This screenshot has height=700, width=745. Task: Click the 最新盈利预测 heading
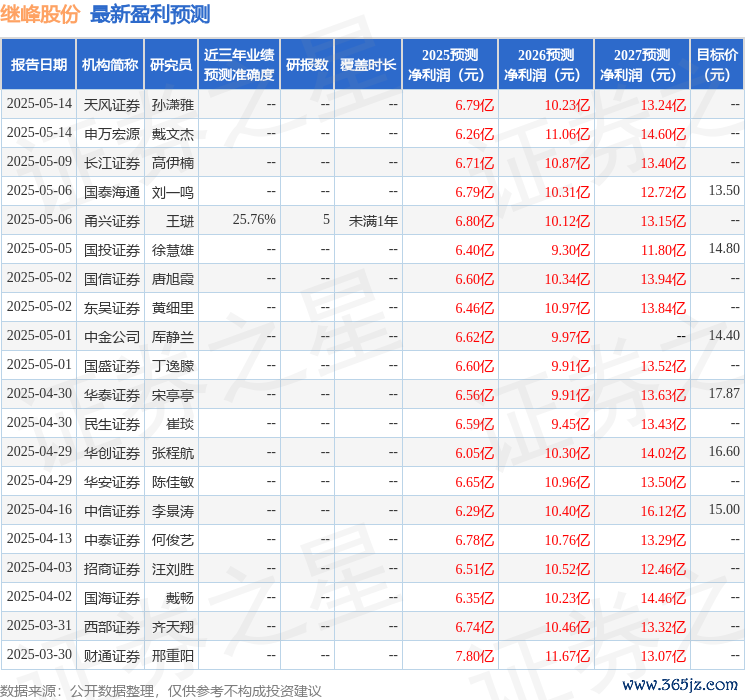(x=150, y=15)
